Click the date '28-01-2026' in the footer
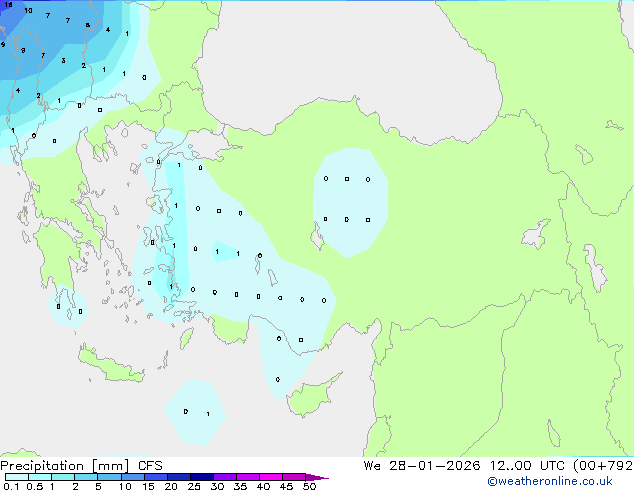 [x=435, y=465]
